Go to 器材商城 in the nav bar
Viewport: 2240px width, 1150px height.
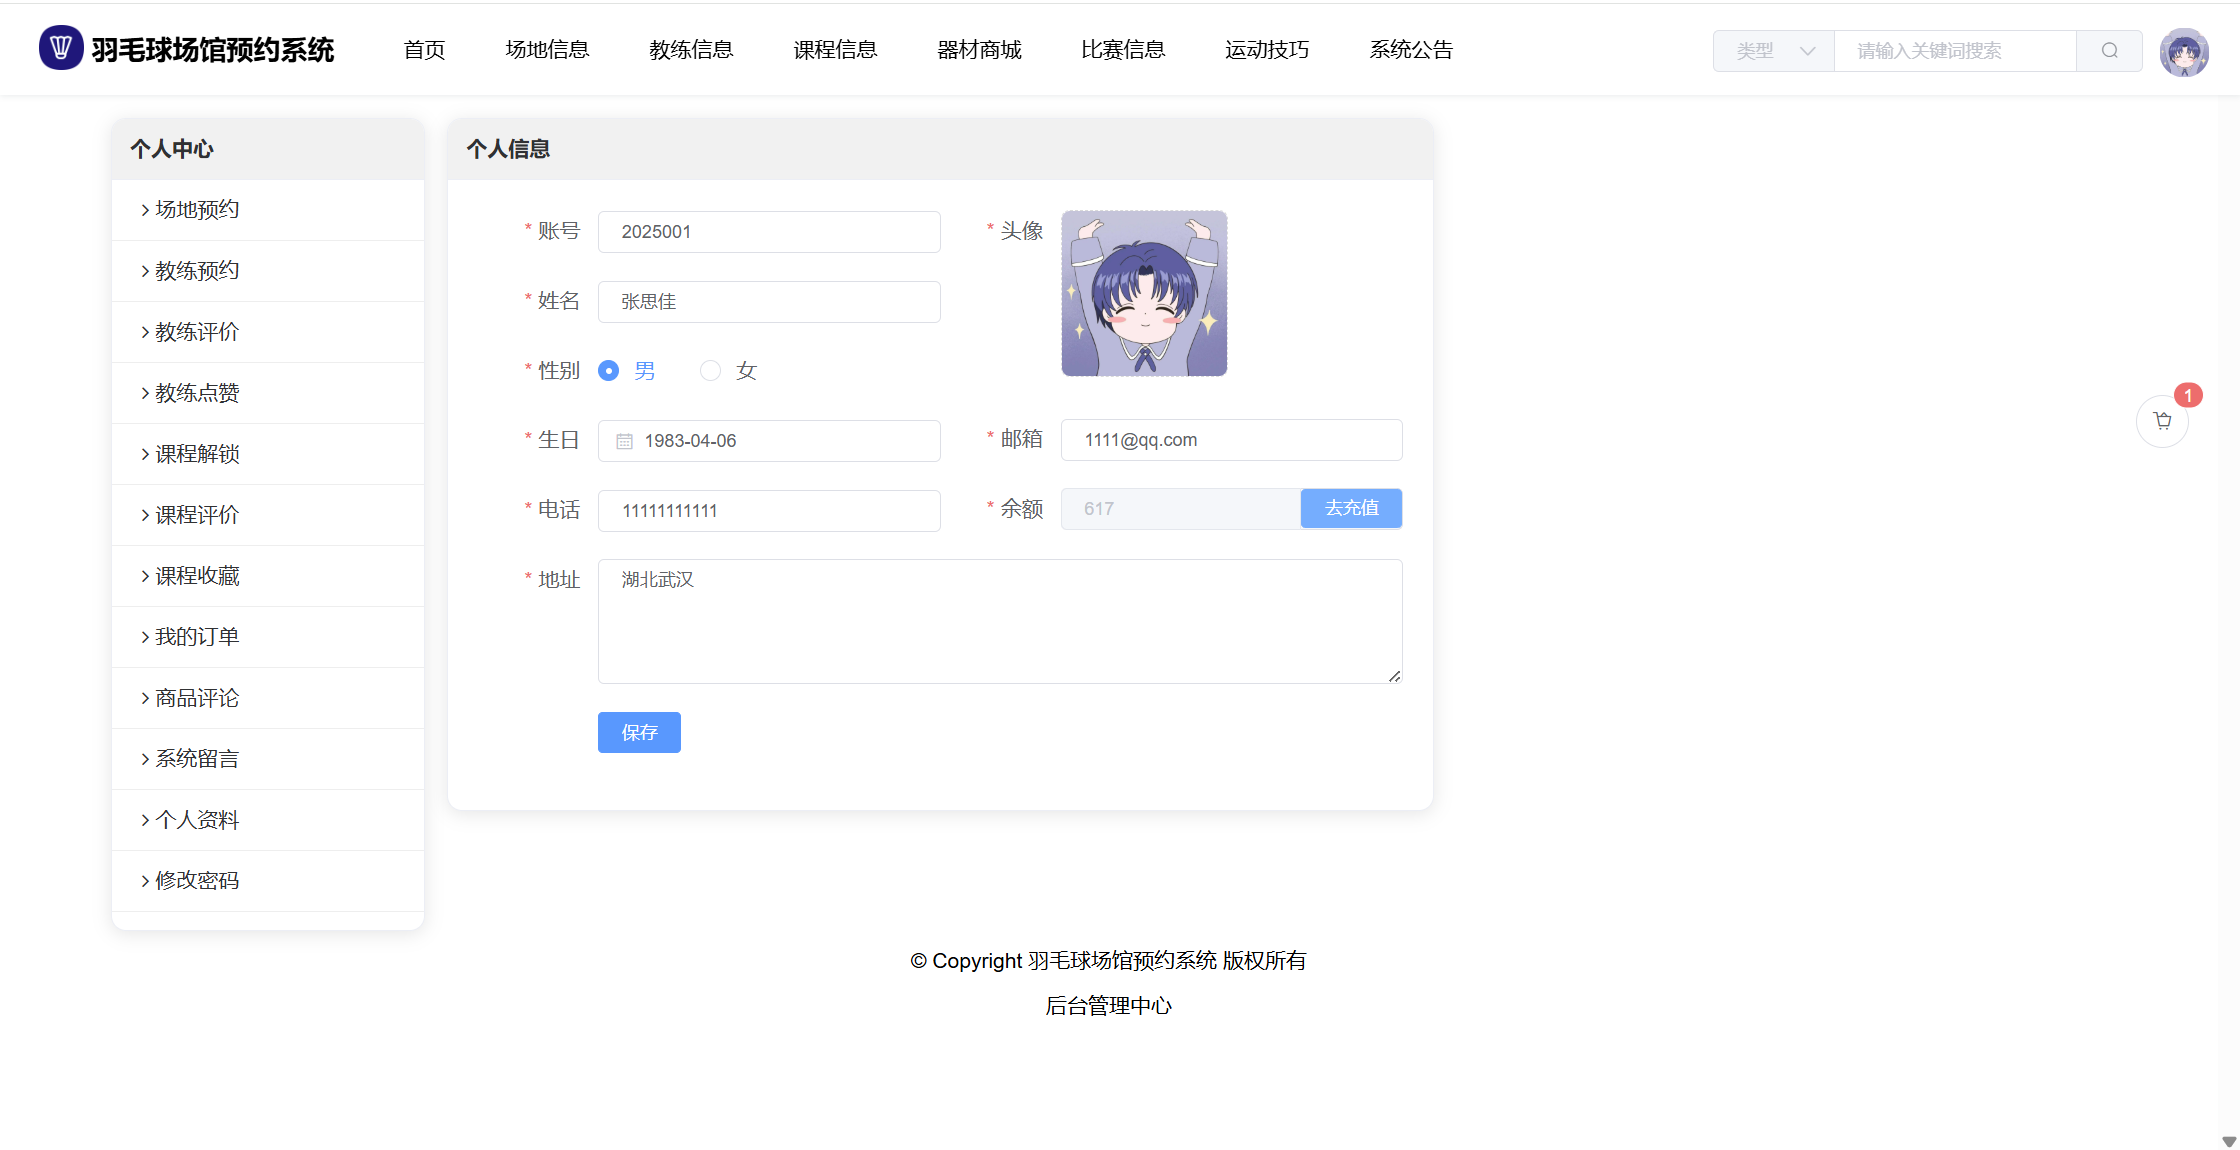click(x=979, y=50)
